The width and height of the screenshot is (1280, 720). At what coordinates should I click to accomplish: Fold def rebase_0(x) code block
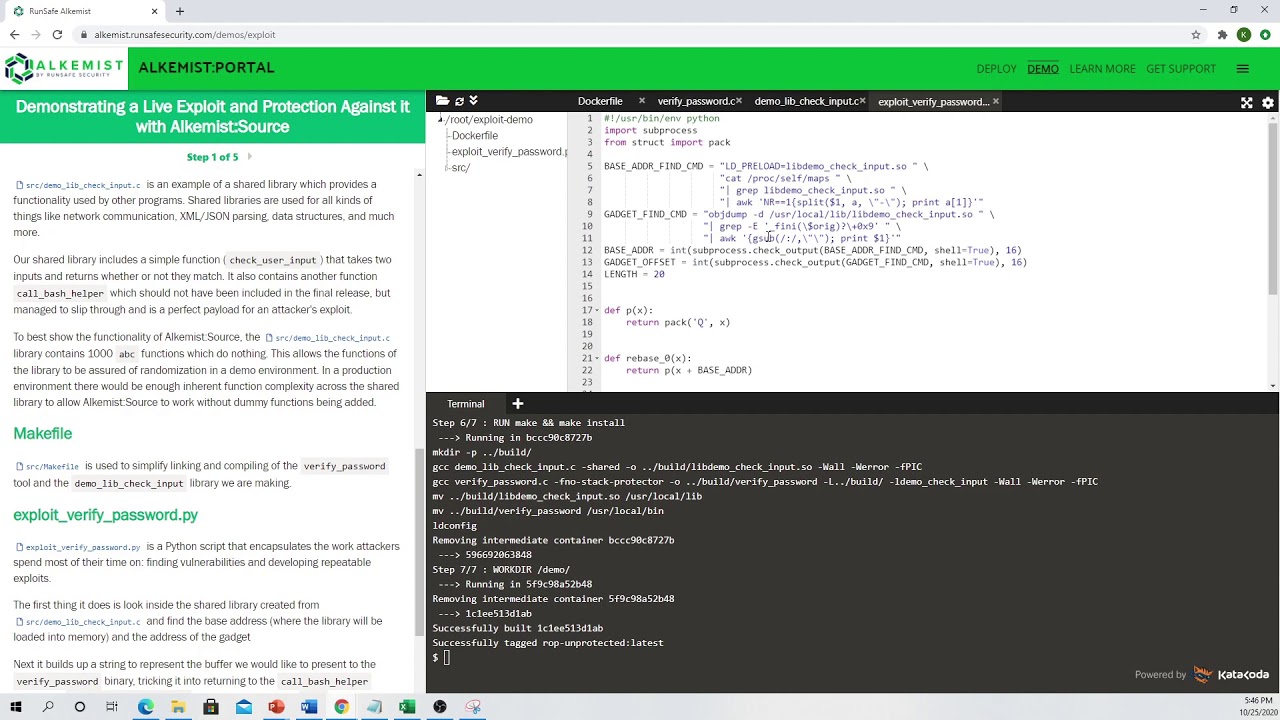[598, 358]
